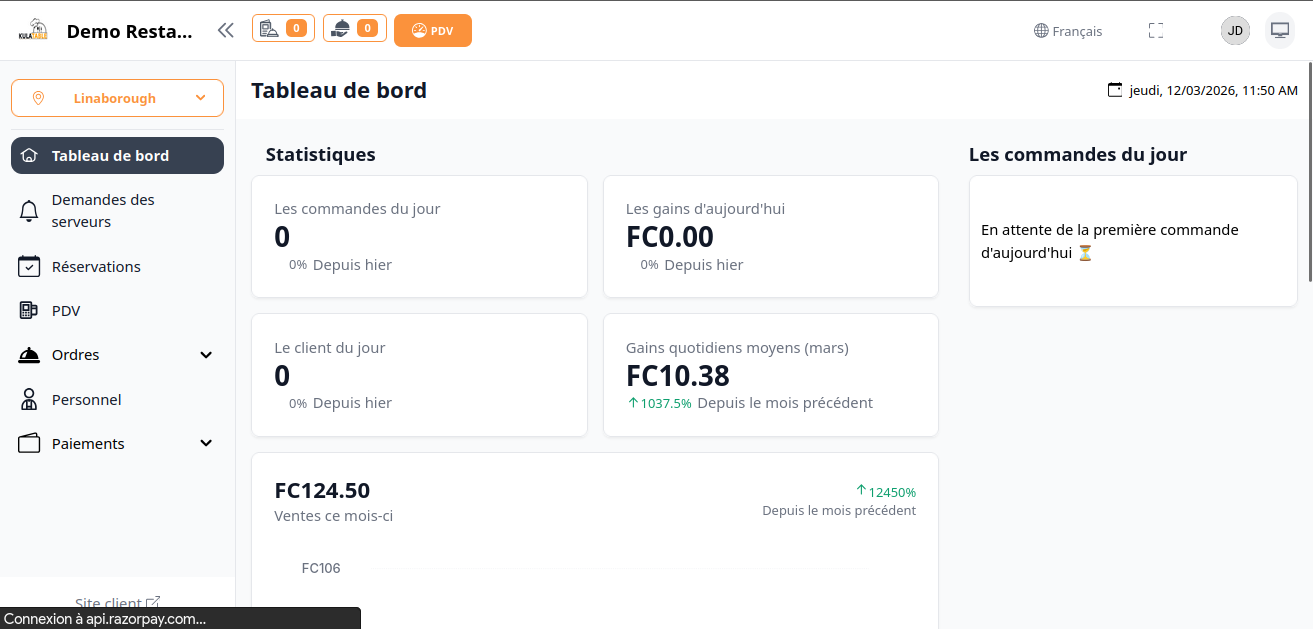
Task: Click the monitor display theme icon
Action: click(1279, 30)
